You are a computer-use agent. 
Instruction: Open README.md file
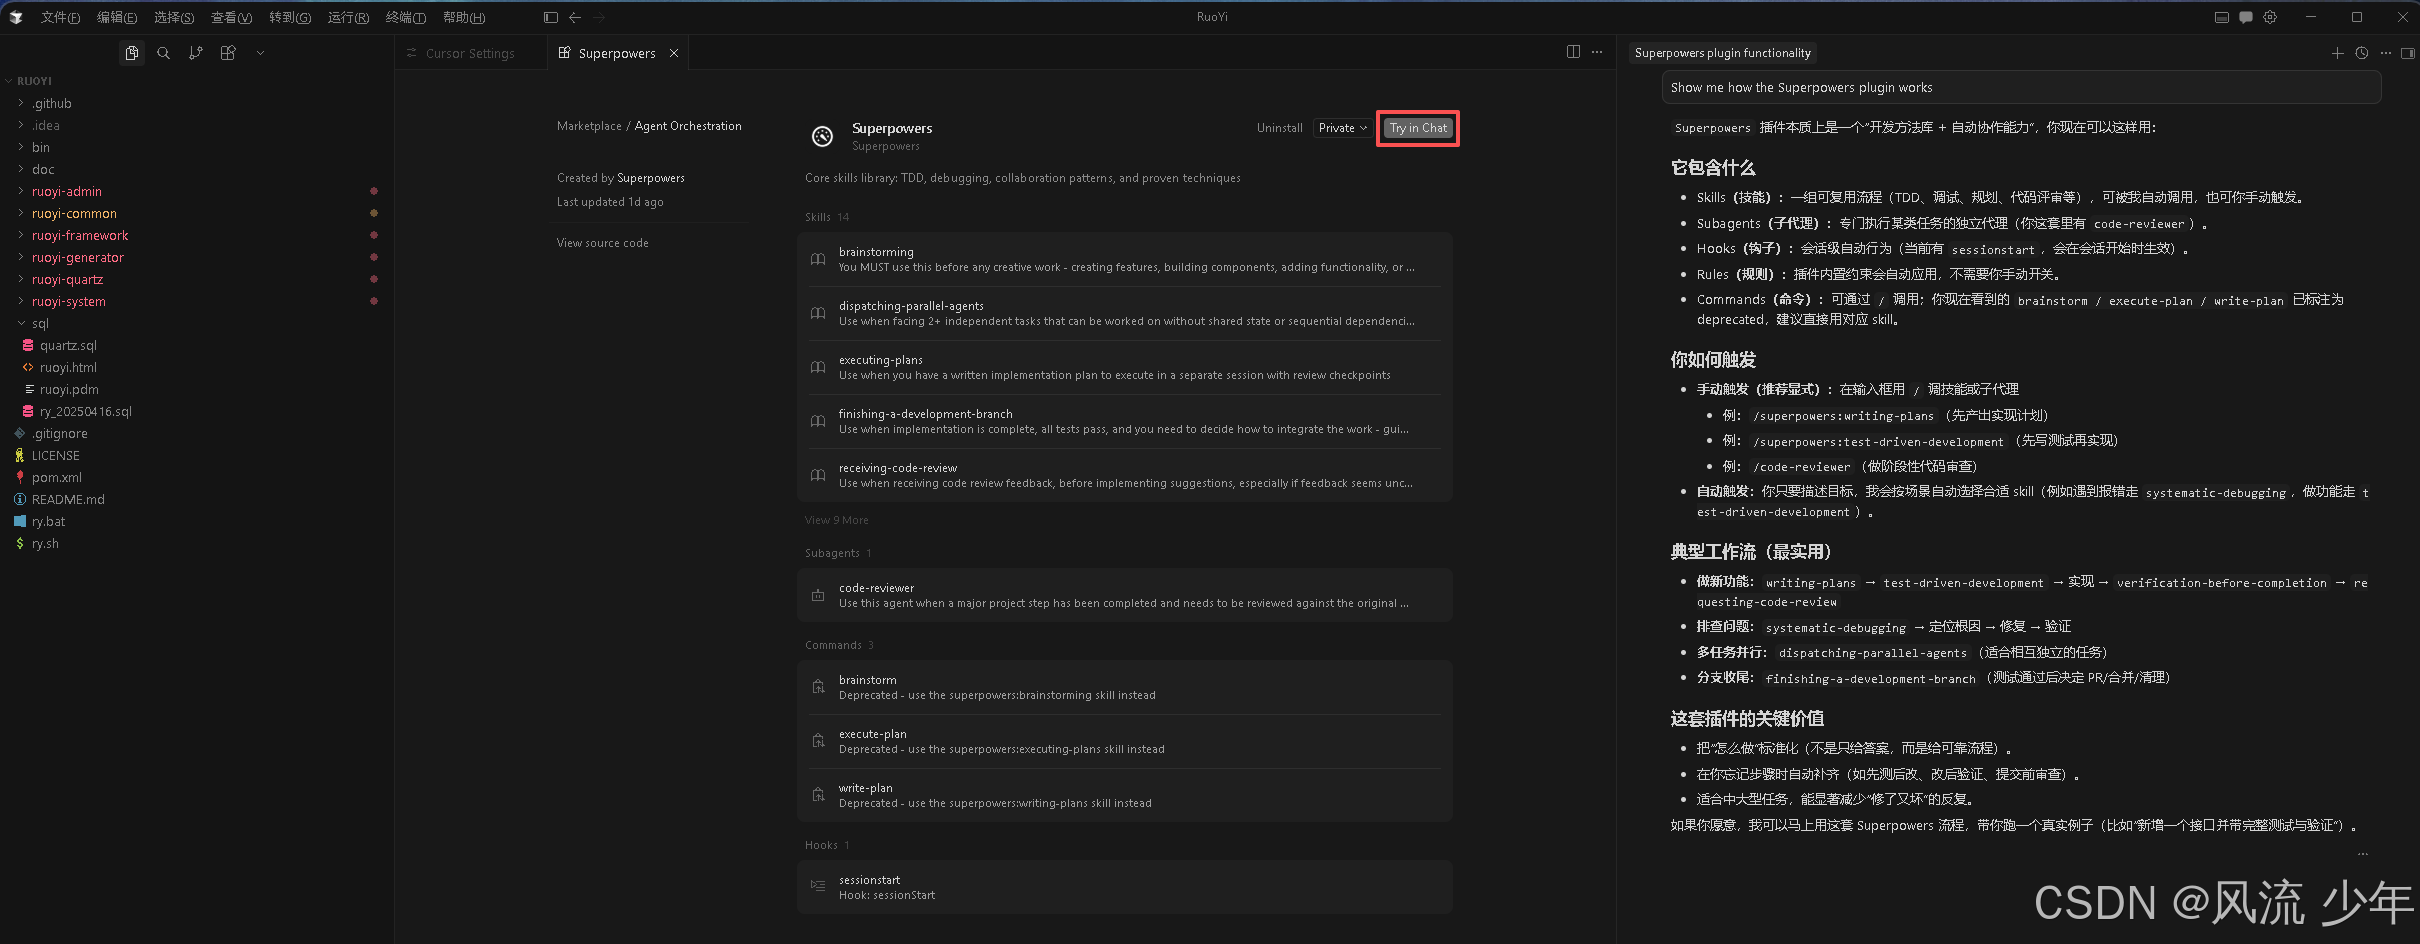197,499
